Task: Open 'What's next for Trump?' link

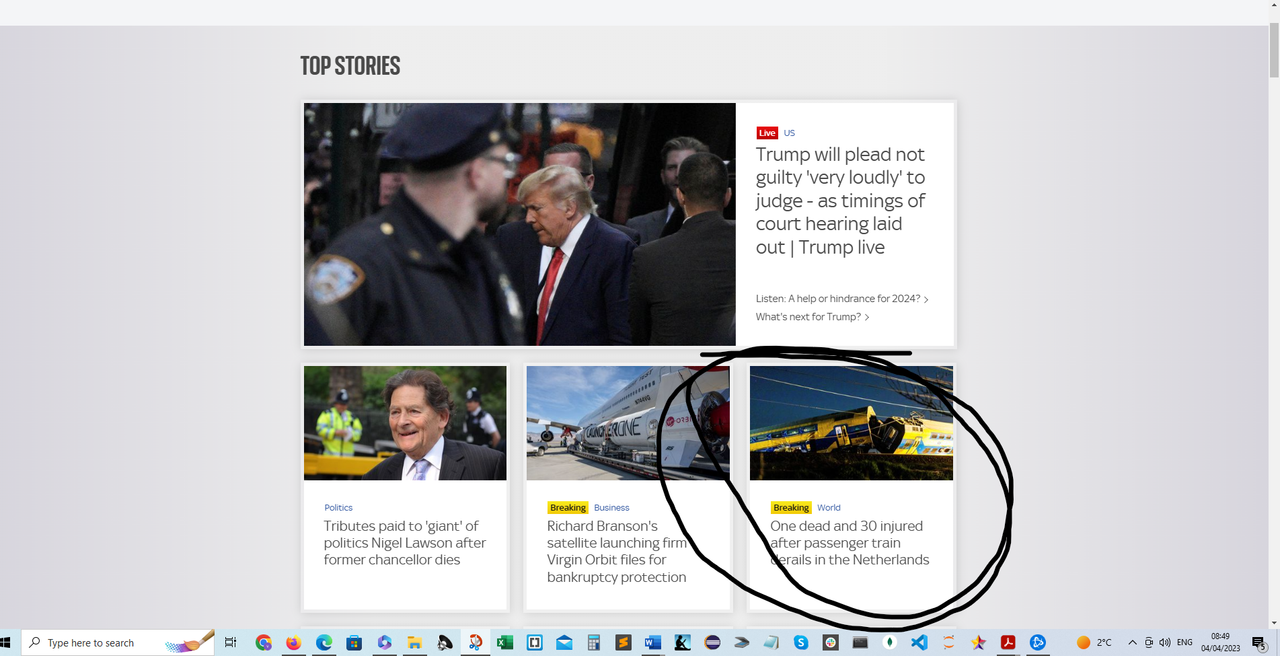Action: point(812,317)
